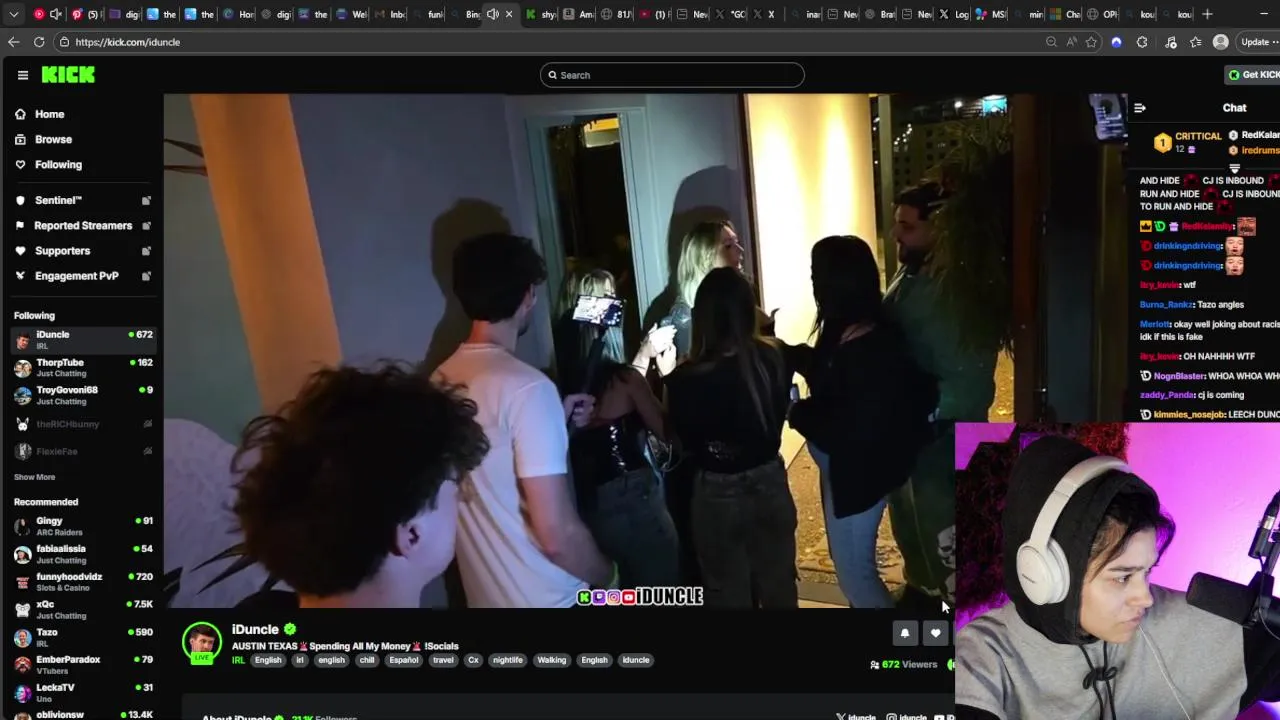Open recommended channel funnyhoodvidz
The image size is (1280, 720).
(83, 582)
